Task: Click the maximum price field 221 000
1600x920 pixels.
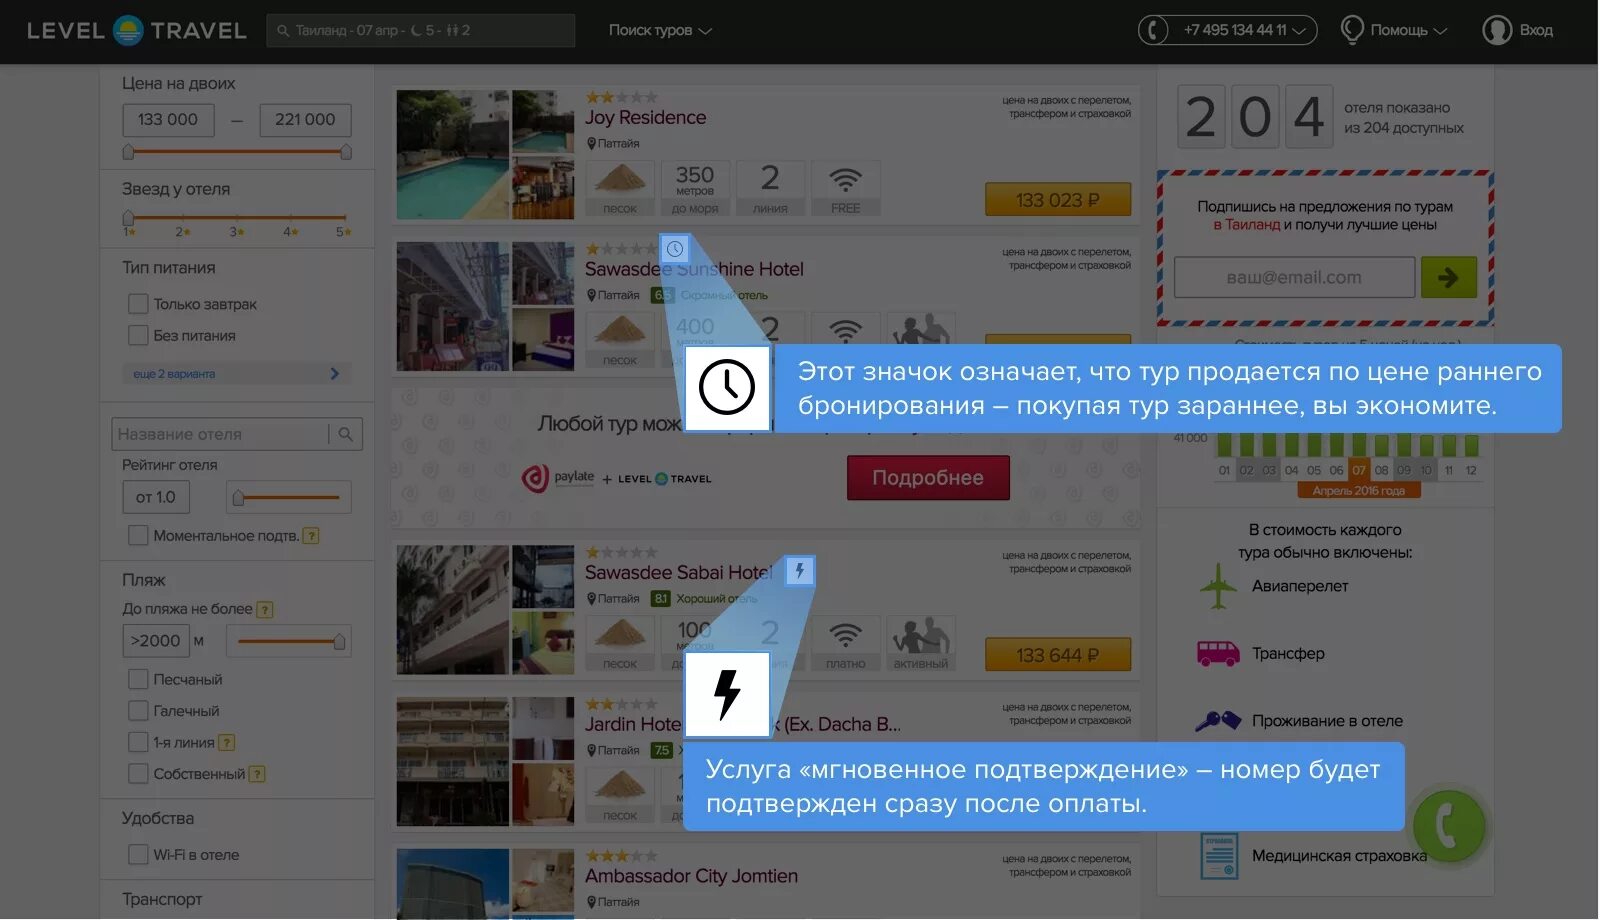Action: [305, 120]
